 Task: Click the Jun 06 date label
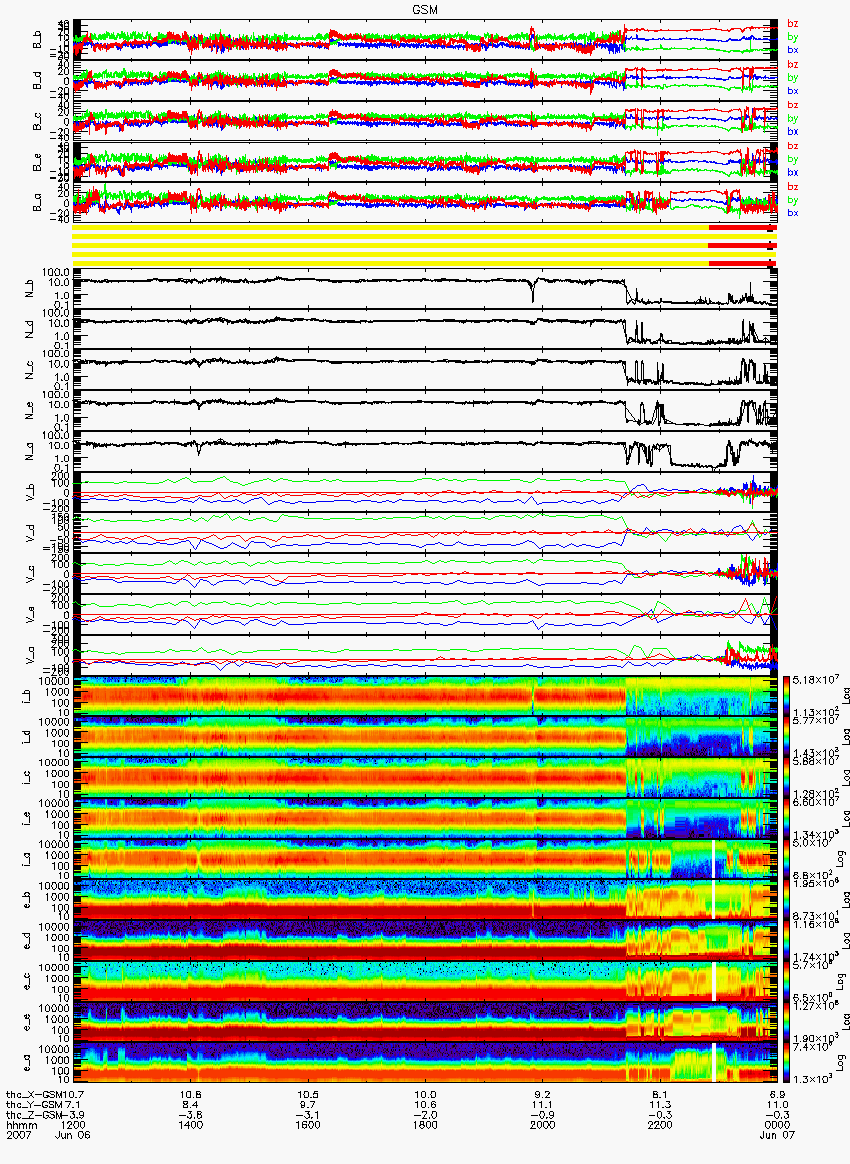(73, 1136)
